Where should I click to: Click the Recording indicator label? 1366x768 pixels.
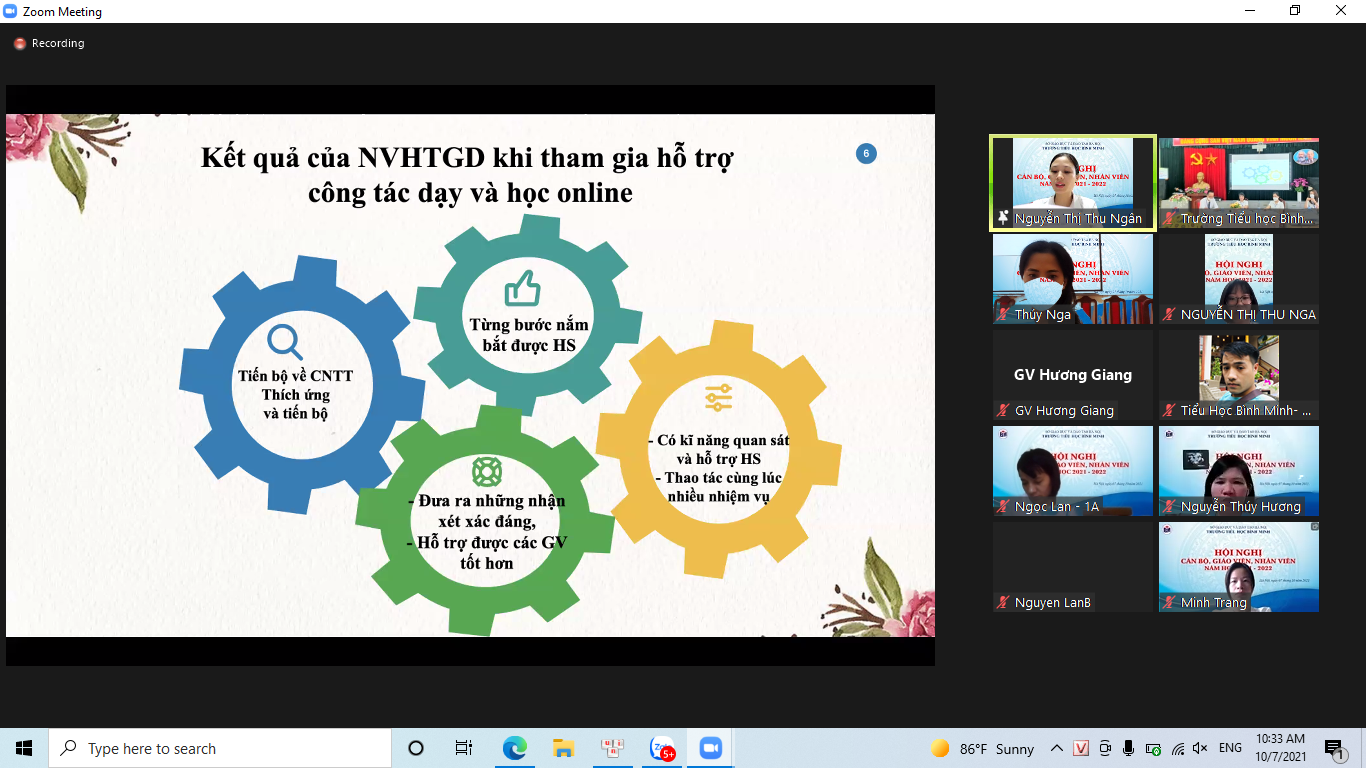58,44
